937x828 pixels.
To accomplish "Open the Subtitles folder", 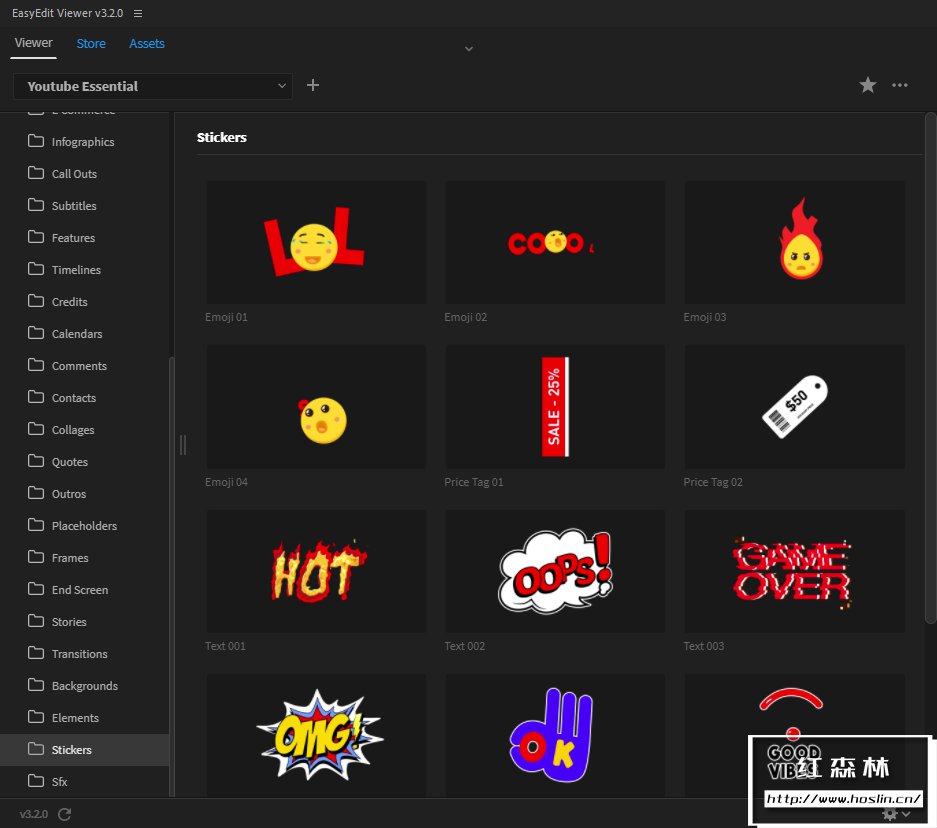I will [x=85, y=206].
